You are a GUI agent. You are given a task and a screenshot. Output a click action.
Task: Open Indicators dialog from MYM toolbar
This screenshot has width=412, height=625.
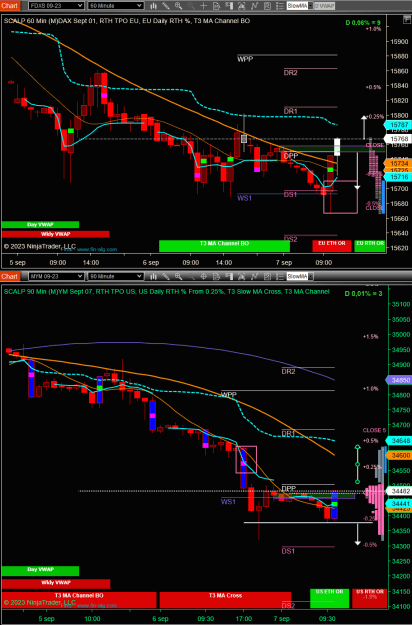254,276
